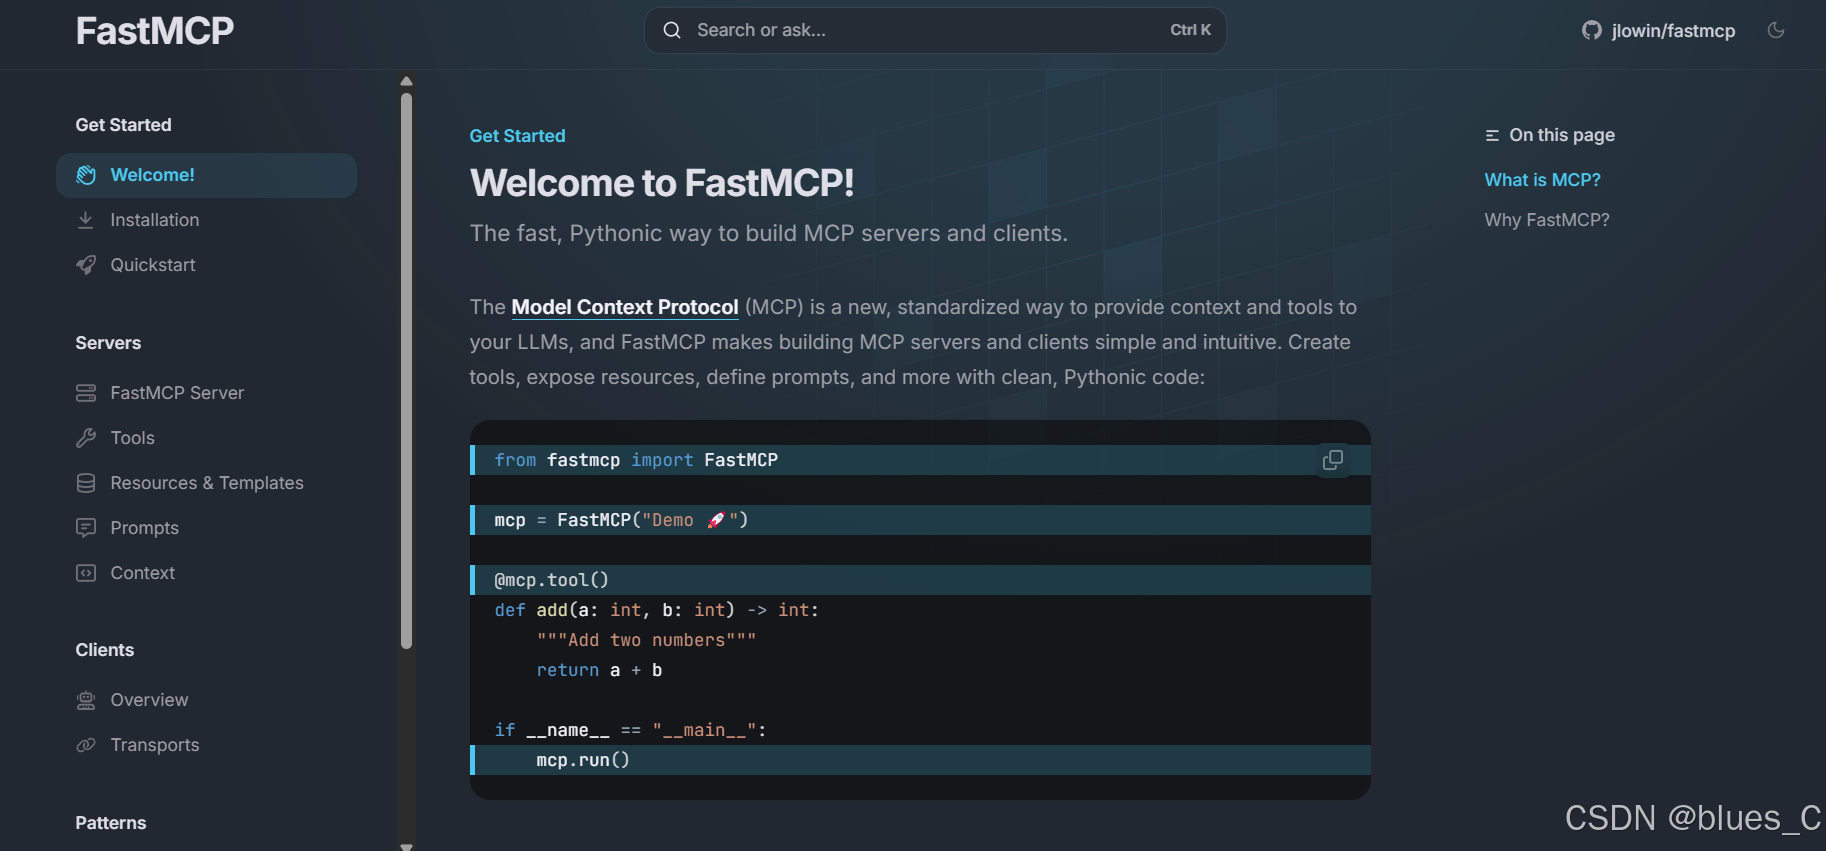Image resolution: width=1826 pixels, height=851 pixels.
Task: Click the sidebar scrollbar up arrow
Action: click(406, 81)
